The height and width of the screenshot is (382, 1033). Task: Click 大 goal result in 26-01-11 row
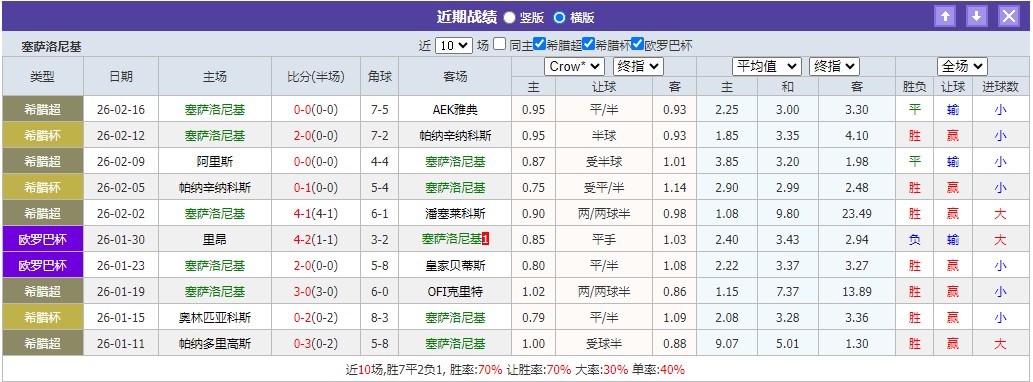[x=1000, y=343]
